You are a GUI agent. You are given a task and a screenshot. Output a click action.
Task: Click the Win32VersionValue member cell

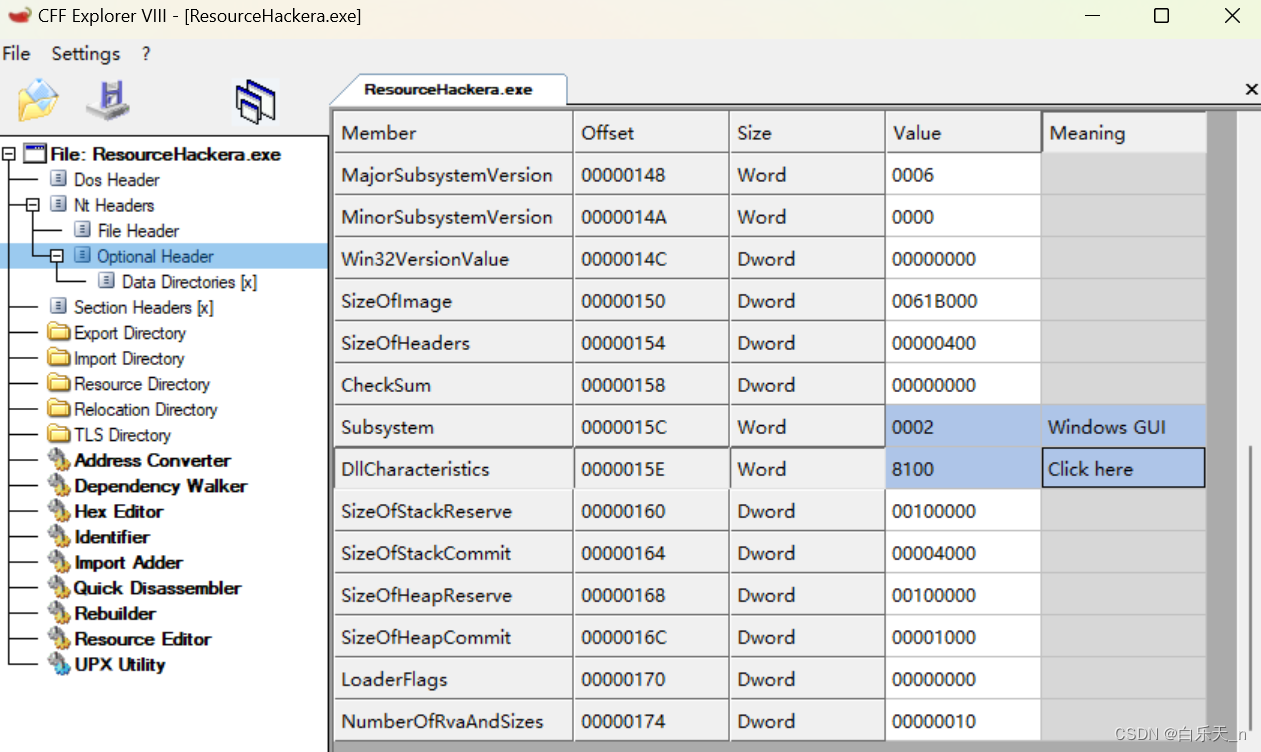pyautogui.click(x=453, y=259)
